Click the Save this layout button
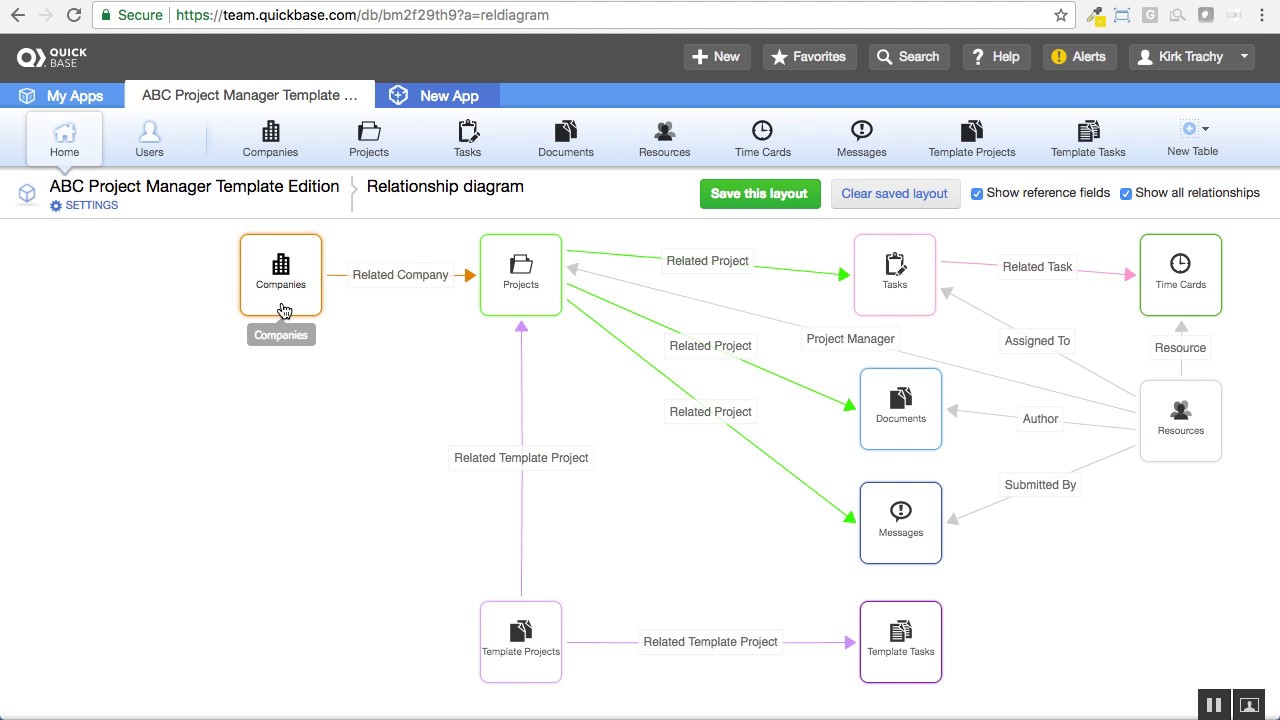 pyautogui.click(x=760, y=193)
